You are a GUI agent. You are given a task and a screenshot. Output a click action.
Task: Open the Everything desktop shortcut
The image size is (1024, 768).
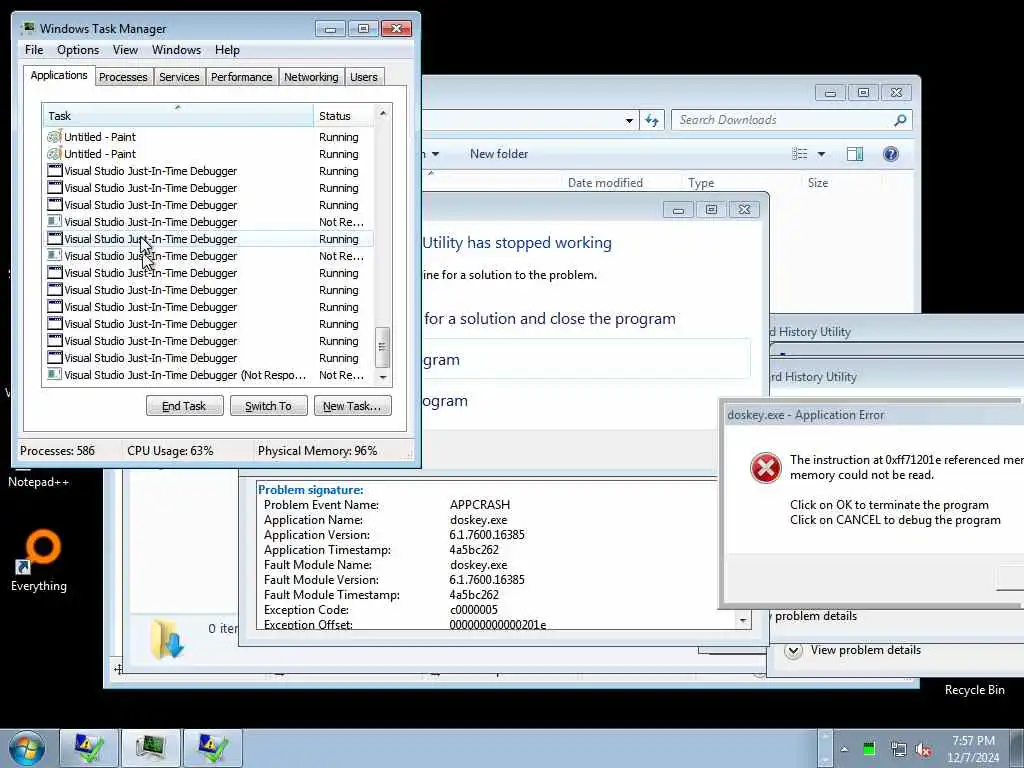tap(39, 560)
